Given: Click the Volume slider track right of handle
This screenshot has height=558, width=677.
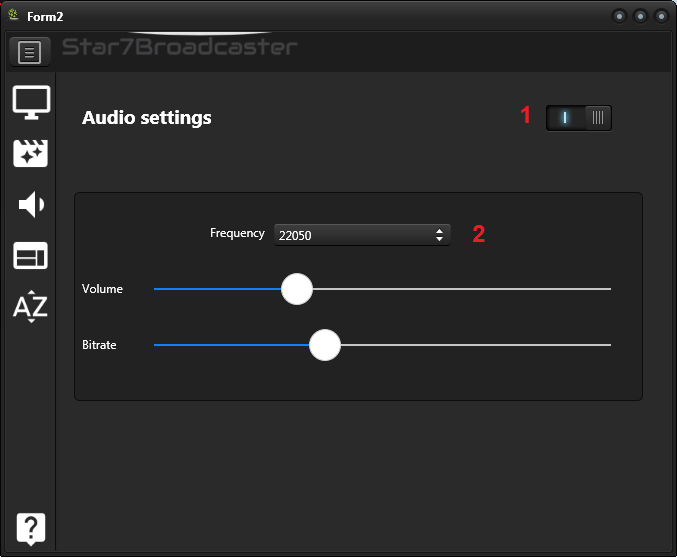Looking at the screenshot, I should (x=462, y=289).
